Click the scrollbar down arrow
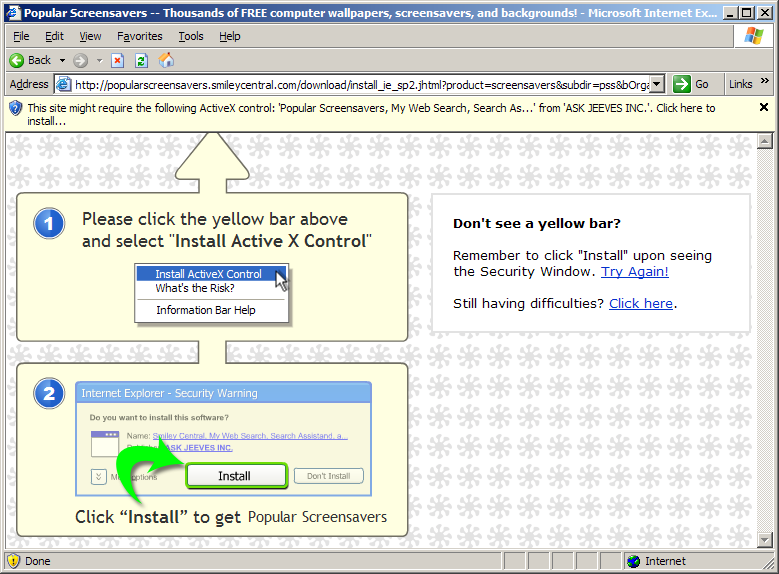 click(764, 540)
